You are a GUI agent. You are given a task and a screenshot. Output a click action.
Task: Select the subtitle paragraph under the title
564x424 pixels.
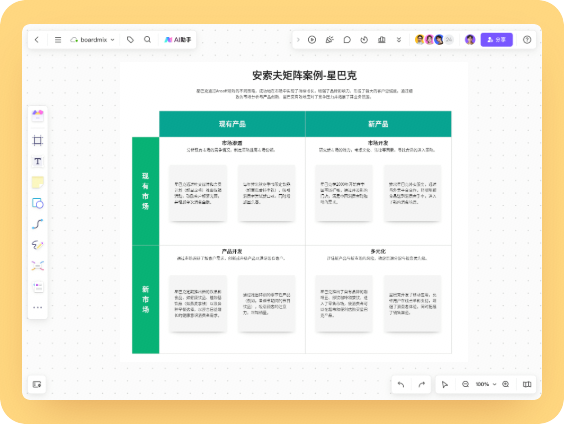pyautogui.click(x=304, y=94)
